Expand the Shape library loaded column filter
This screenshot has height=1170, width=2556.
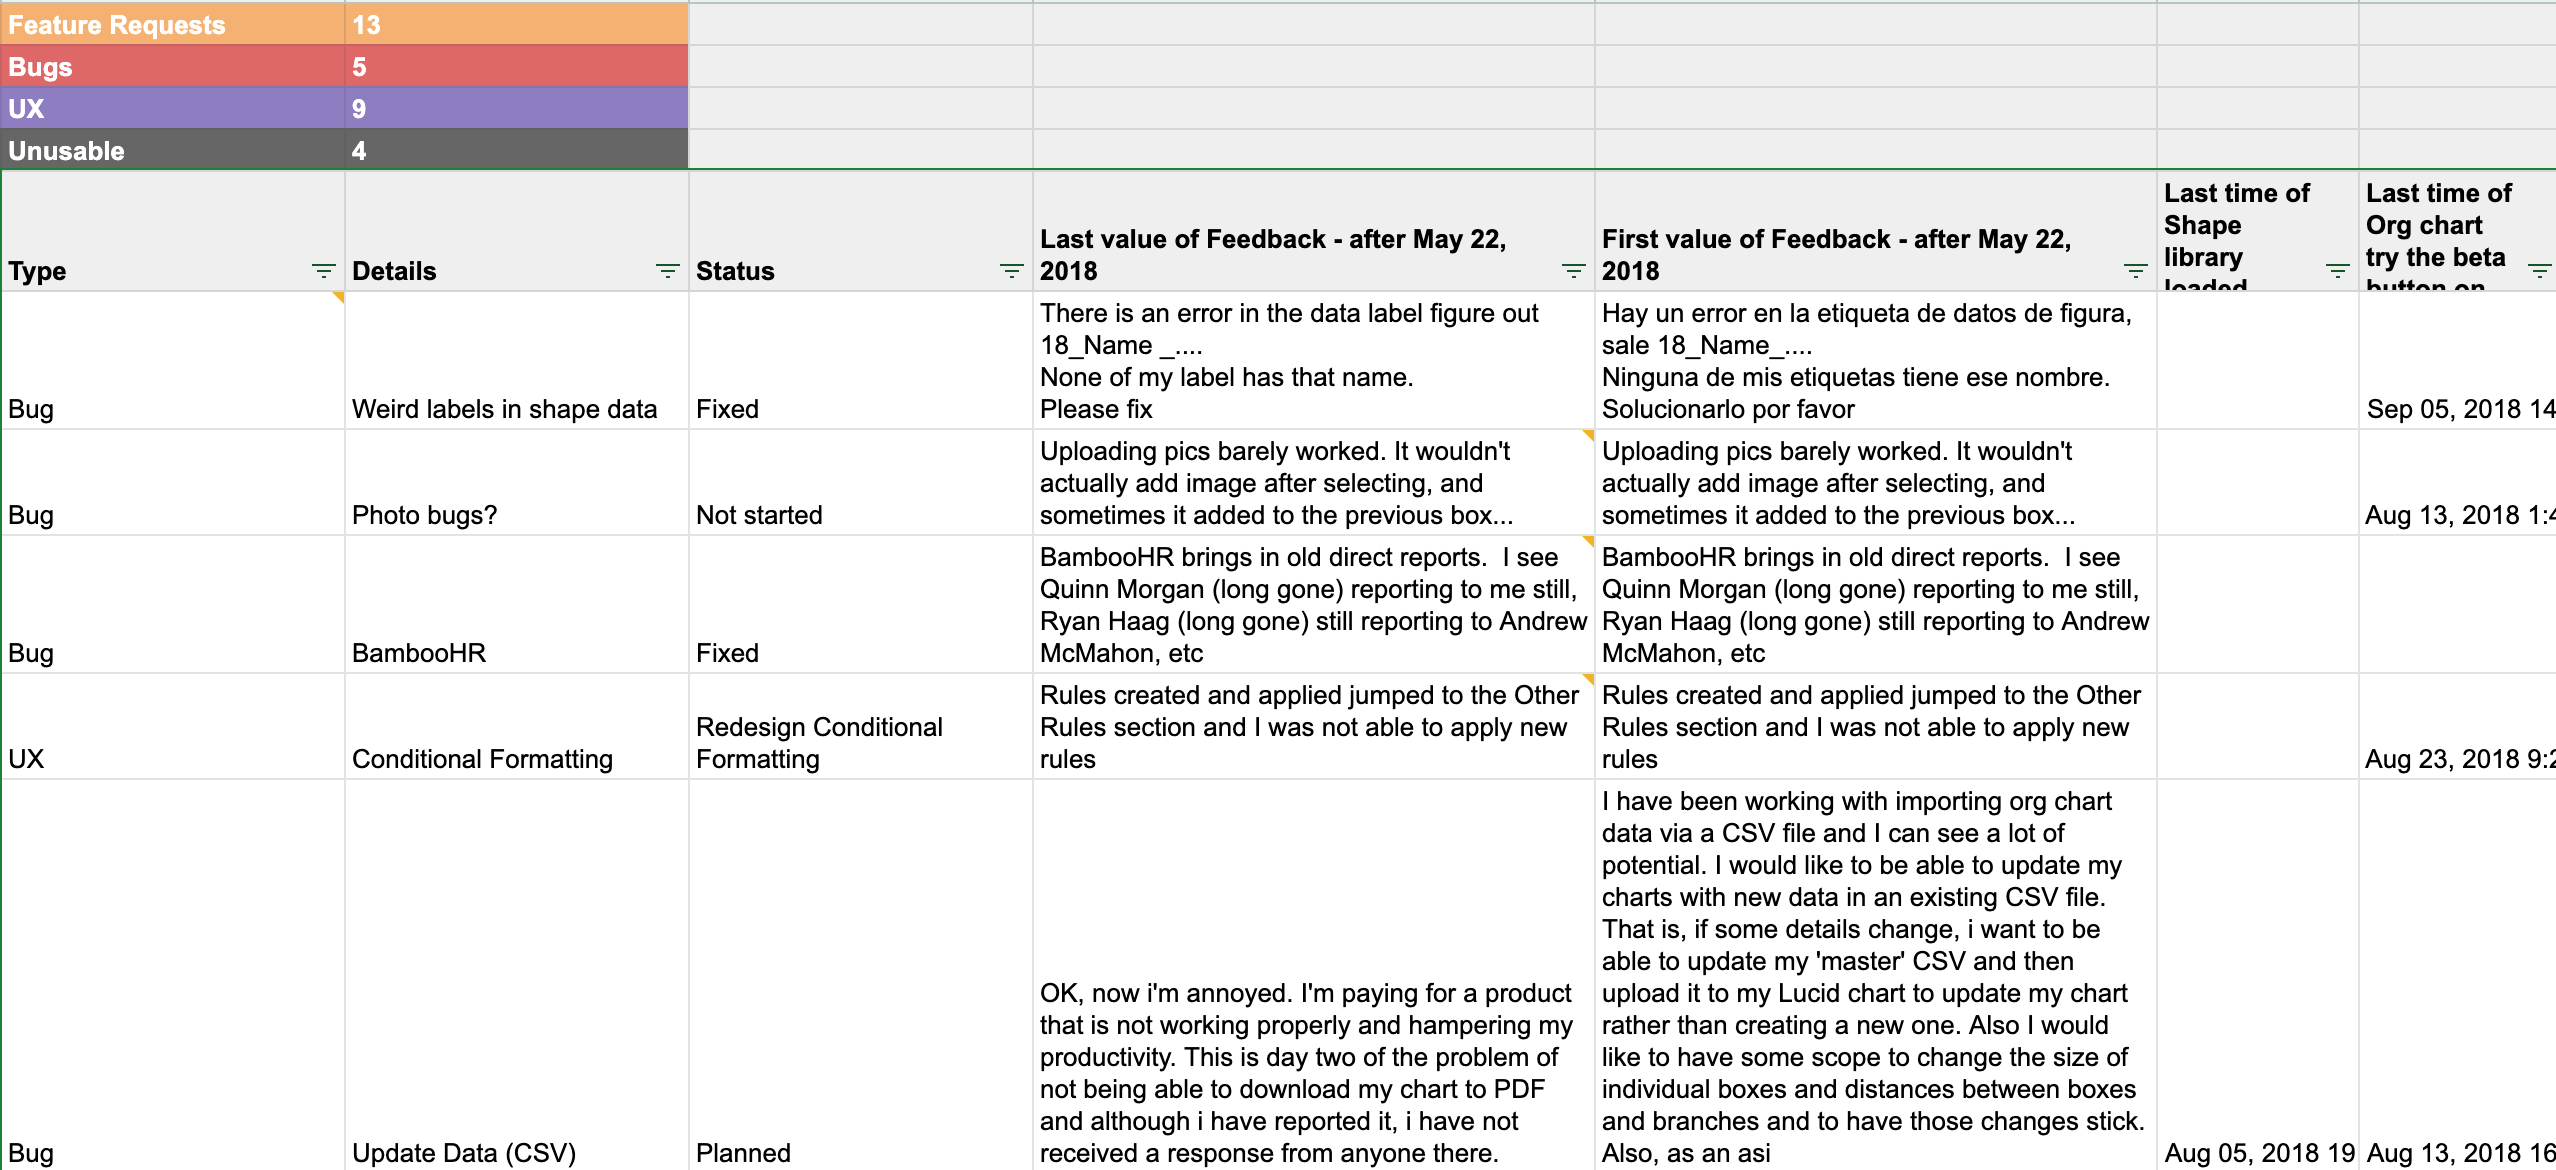(2337, 271)
